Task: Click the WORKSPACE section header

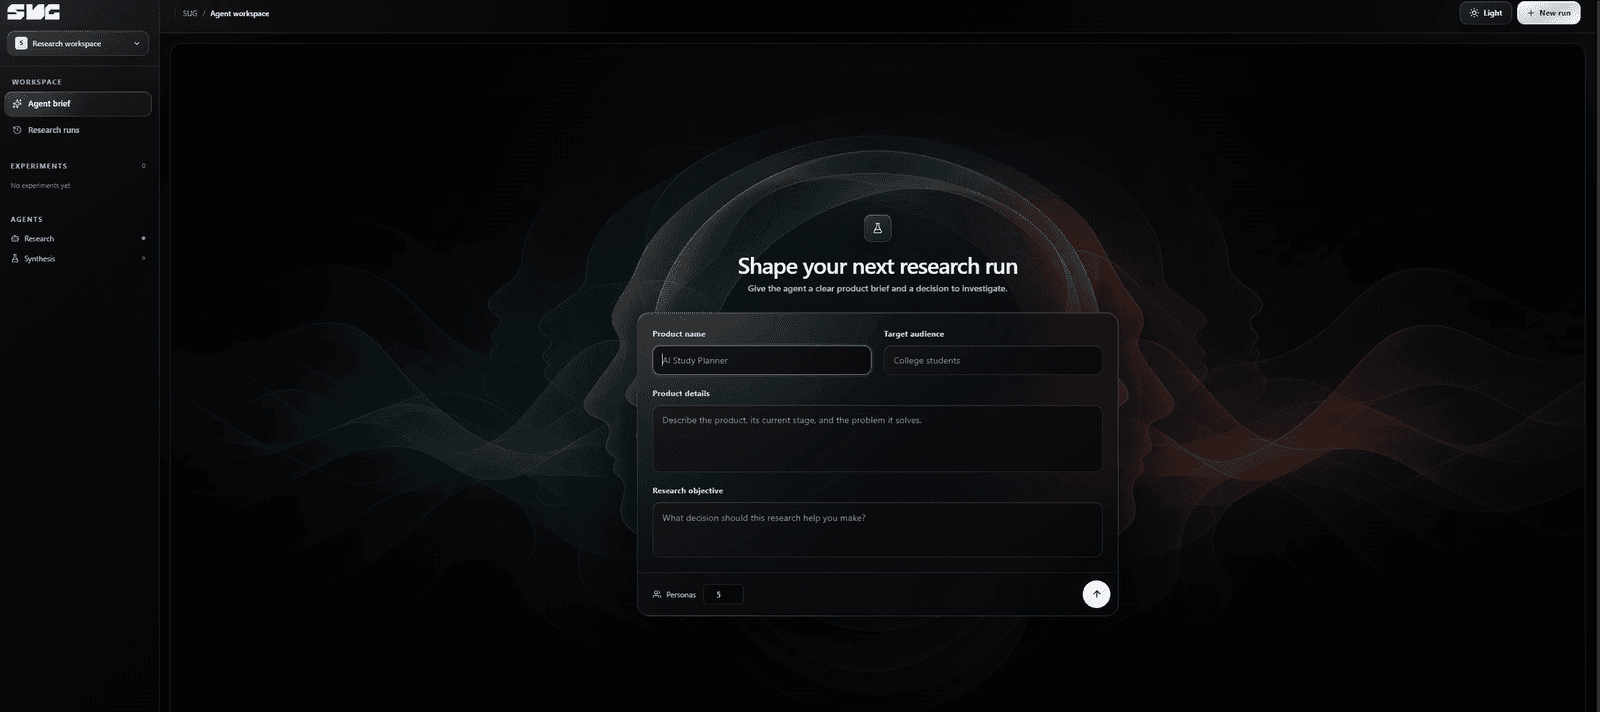Action: pyautogui.click(x=37, y=82)
